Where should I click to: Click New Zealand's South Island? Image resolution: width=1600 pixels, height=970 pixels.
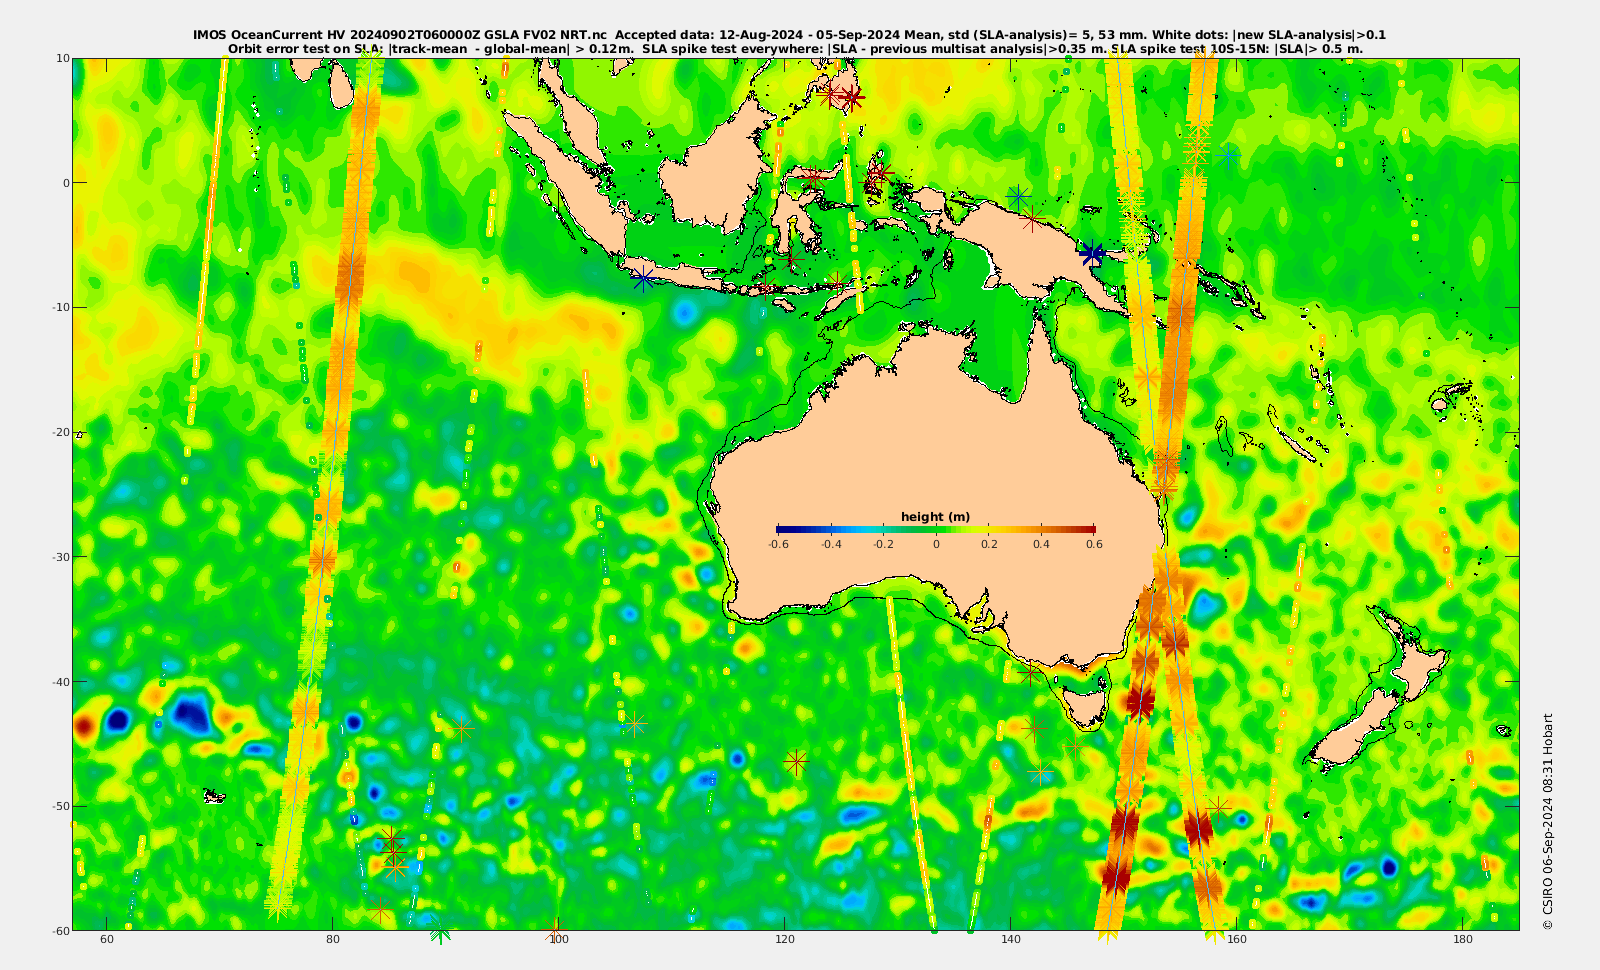click(x=1352, y=732)
